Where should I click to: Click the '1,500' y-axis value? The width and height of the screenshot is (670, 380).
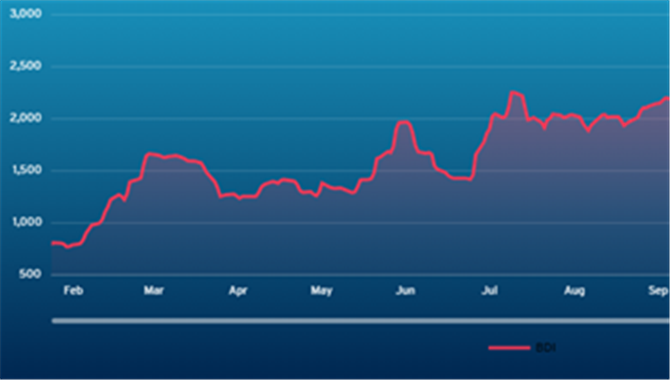coord(27,170)
